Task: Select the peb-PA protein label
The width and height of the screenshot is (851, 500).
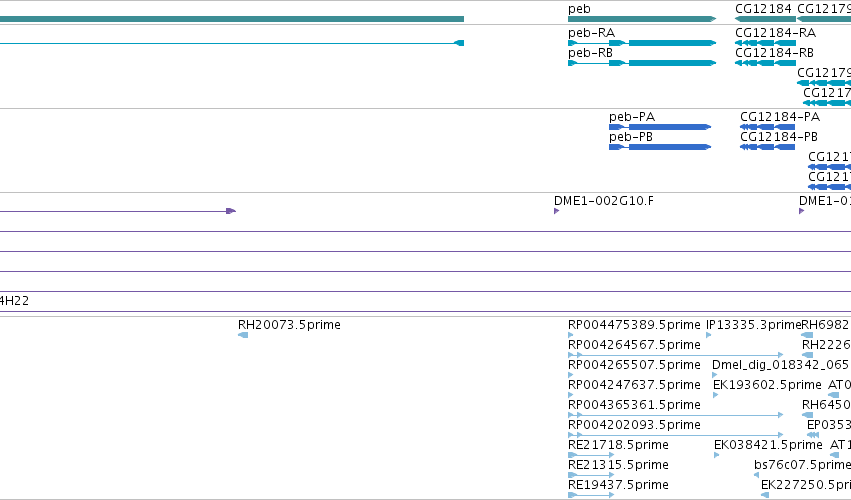Action: pos(632,117)
